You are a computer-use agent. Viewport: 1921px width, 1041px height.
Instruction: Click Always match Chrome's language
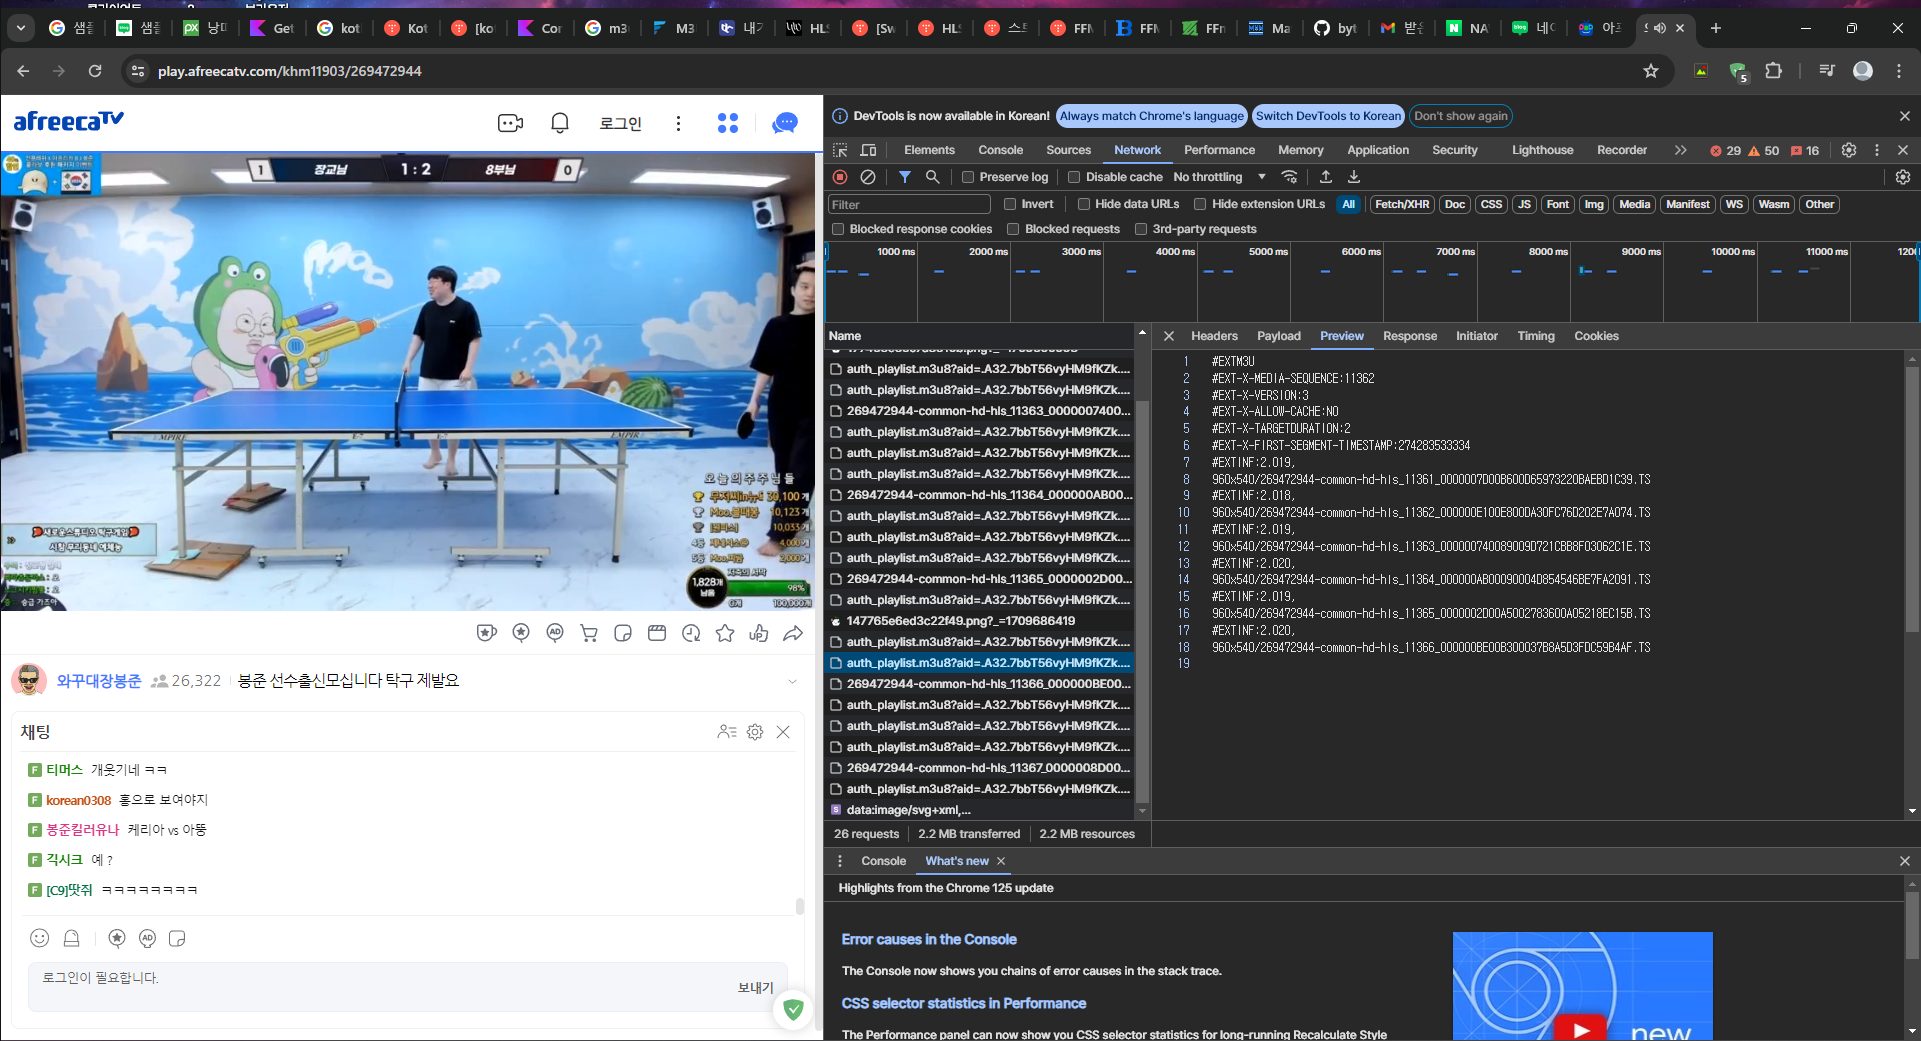coord(1152,116)
